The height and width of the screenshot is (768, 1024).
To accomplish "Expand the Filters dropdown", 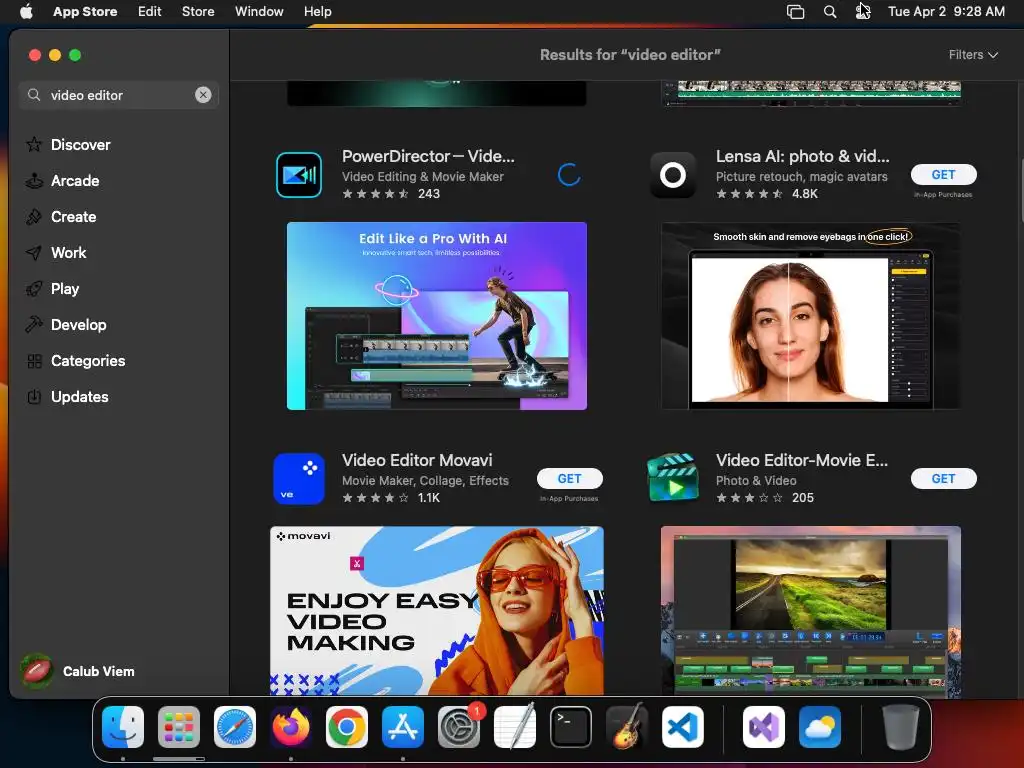I will click(973, 55).
